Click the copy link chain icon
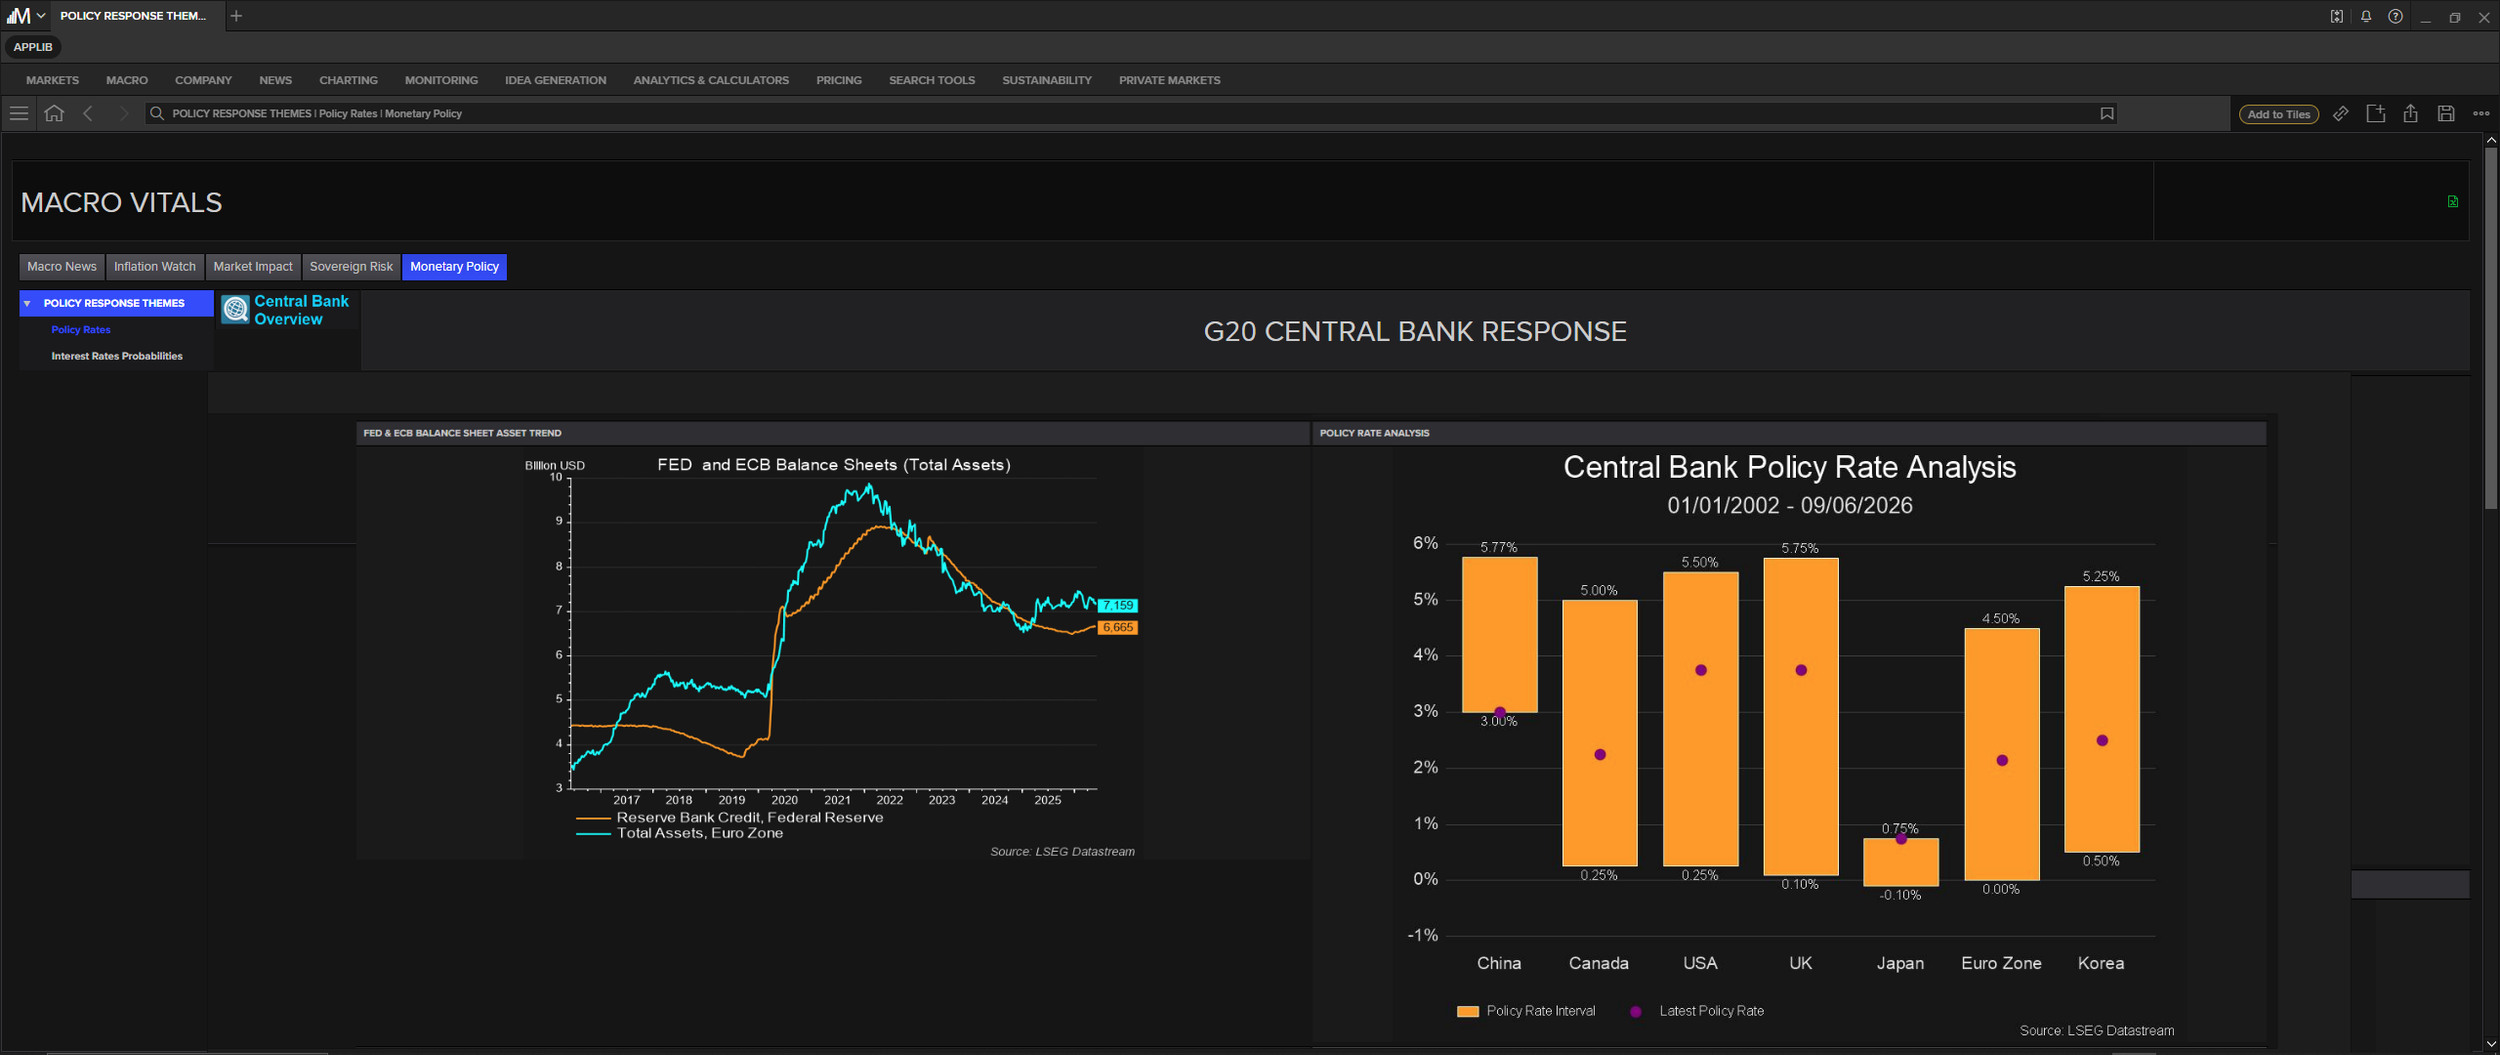The image size is (2500, 1055). tap(2341, 113)
